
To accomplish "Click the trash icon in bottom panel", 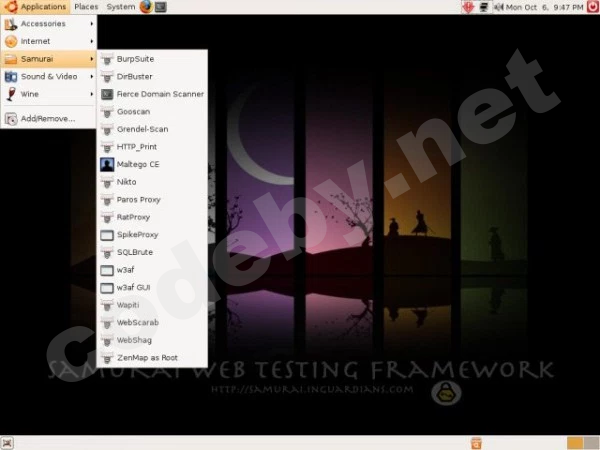I will (x=476, y=443).
